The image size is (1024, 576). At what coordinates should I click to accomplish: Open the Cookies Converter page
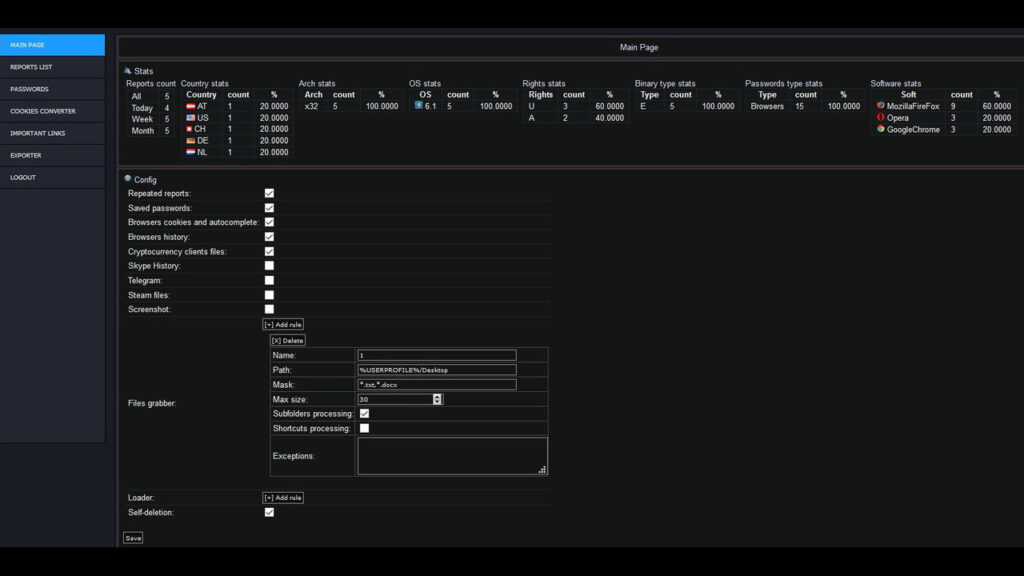52,111
